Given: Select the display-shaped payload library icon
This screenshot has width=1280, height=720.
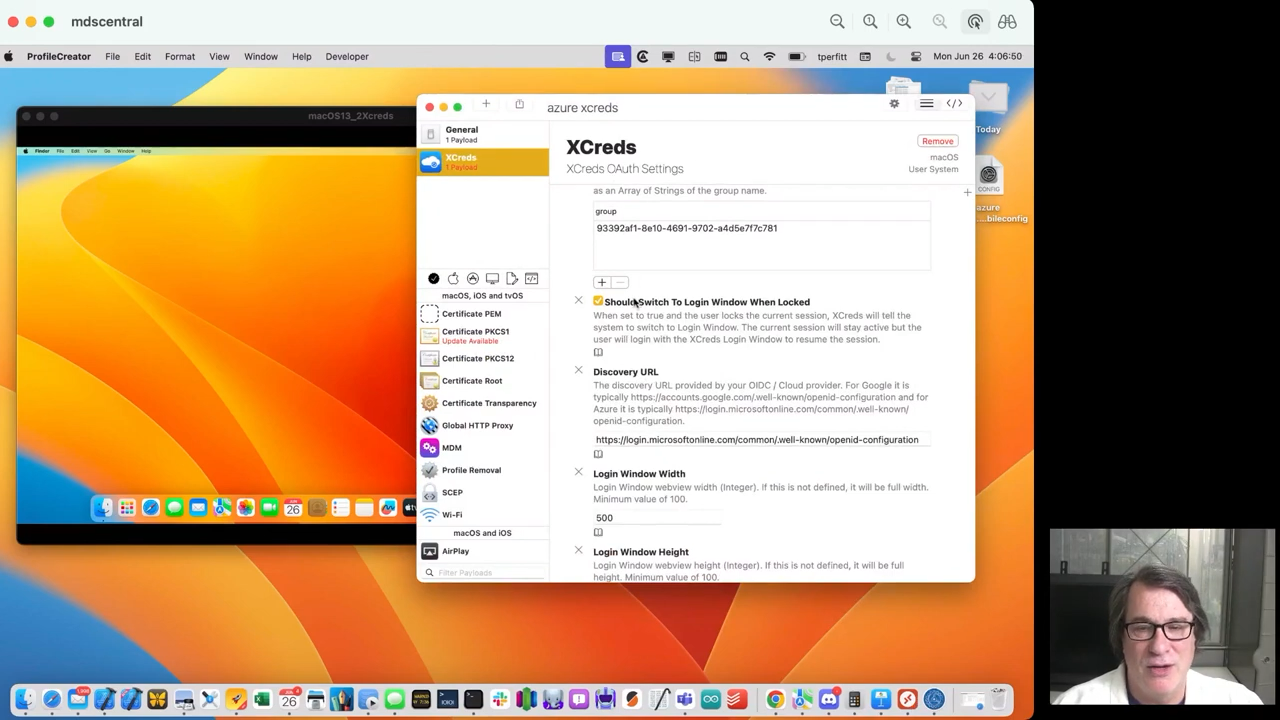Looking at the screenshot, I should click(x=492, y=279).
